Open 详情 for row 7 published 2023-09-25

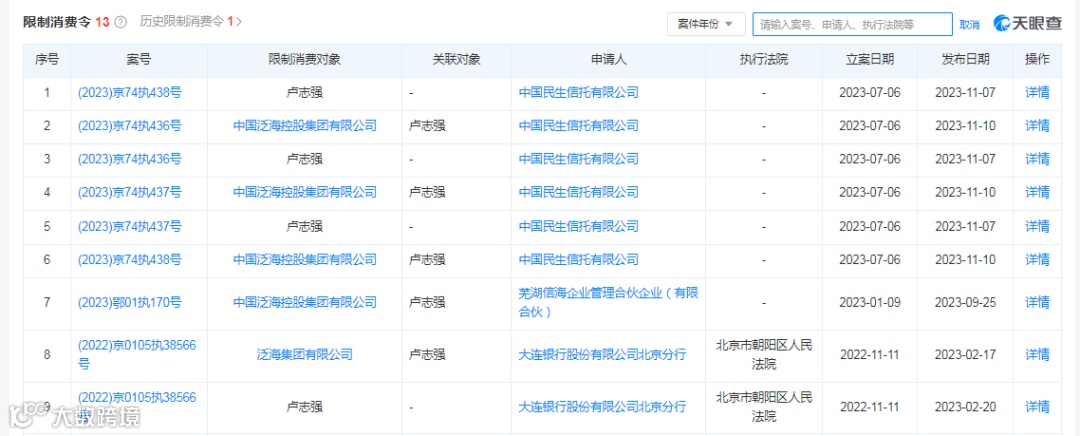(x=1037, y=302)
